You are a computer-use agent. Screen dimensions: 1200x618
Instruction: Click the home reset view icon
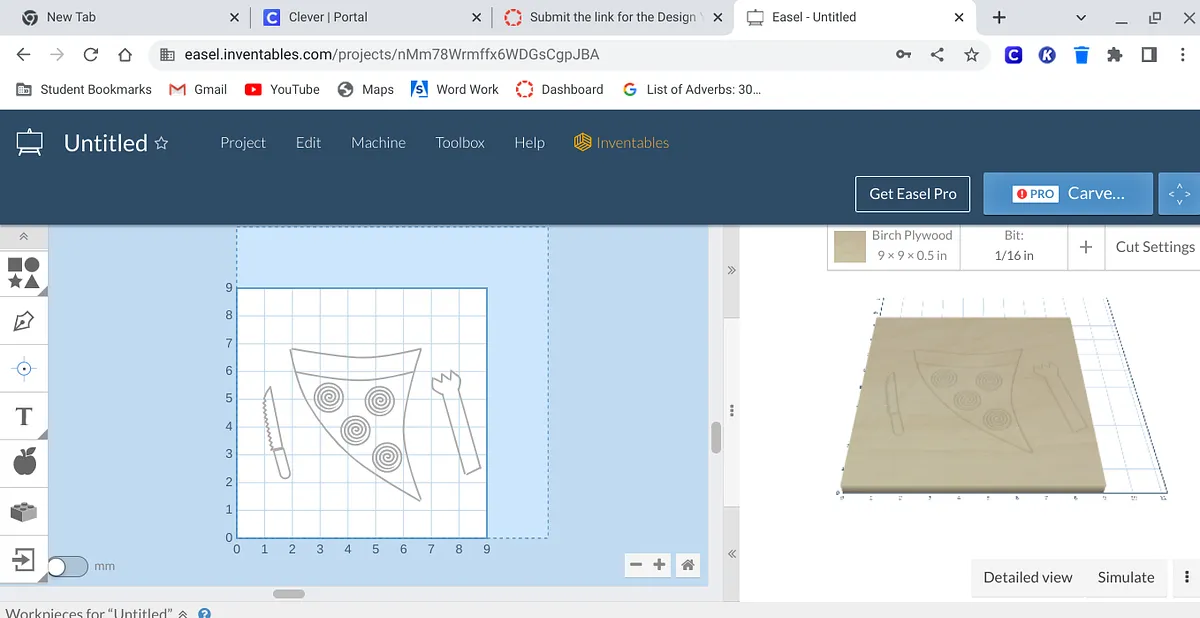(688, 565)
